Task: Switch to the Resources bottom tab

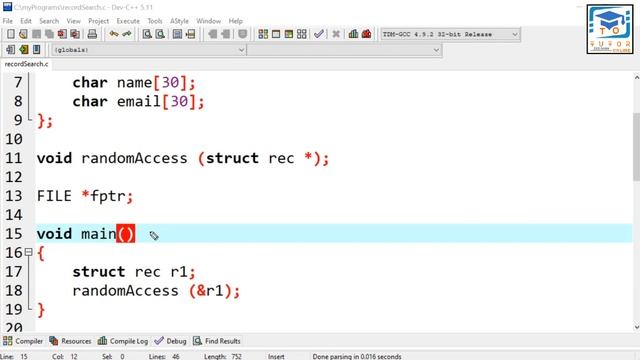Action: click(x=70, y=341)
